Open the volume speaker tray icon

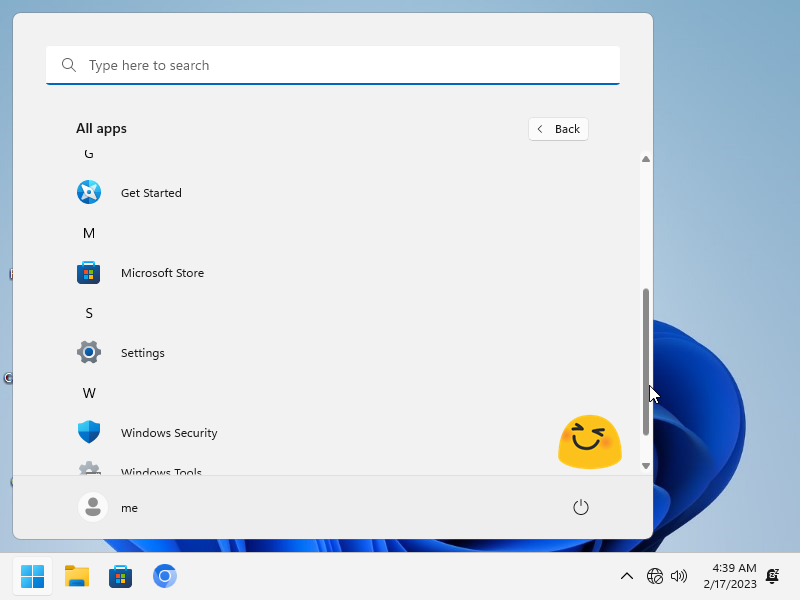pos(679,577)
